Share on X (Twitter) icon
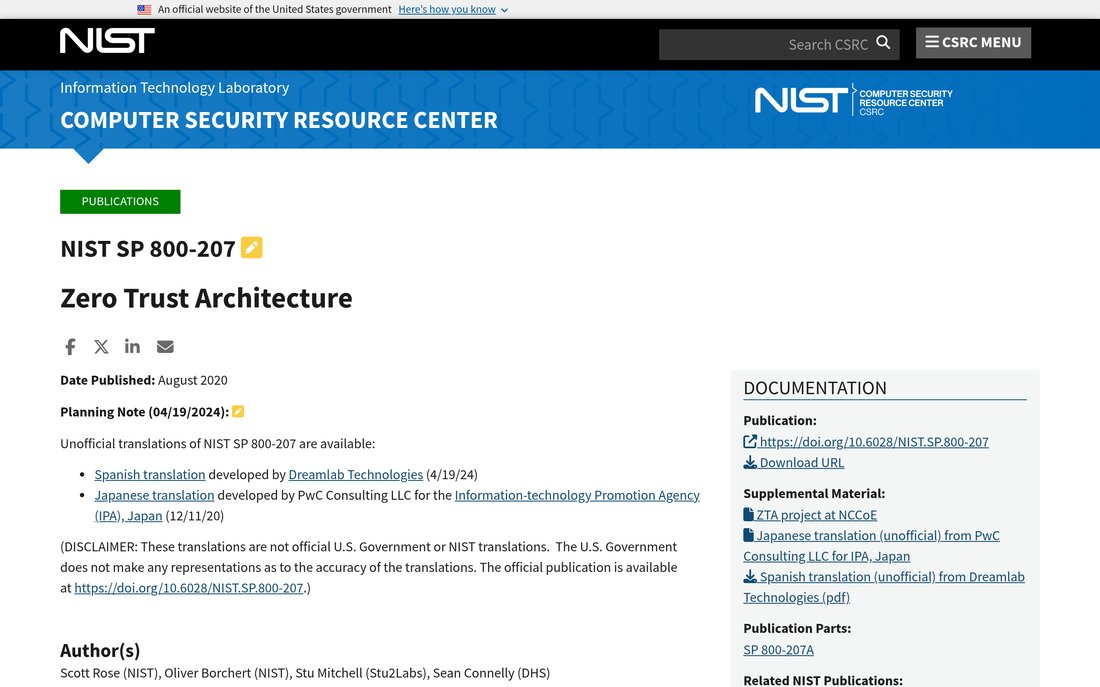 tap(101, 347)
